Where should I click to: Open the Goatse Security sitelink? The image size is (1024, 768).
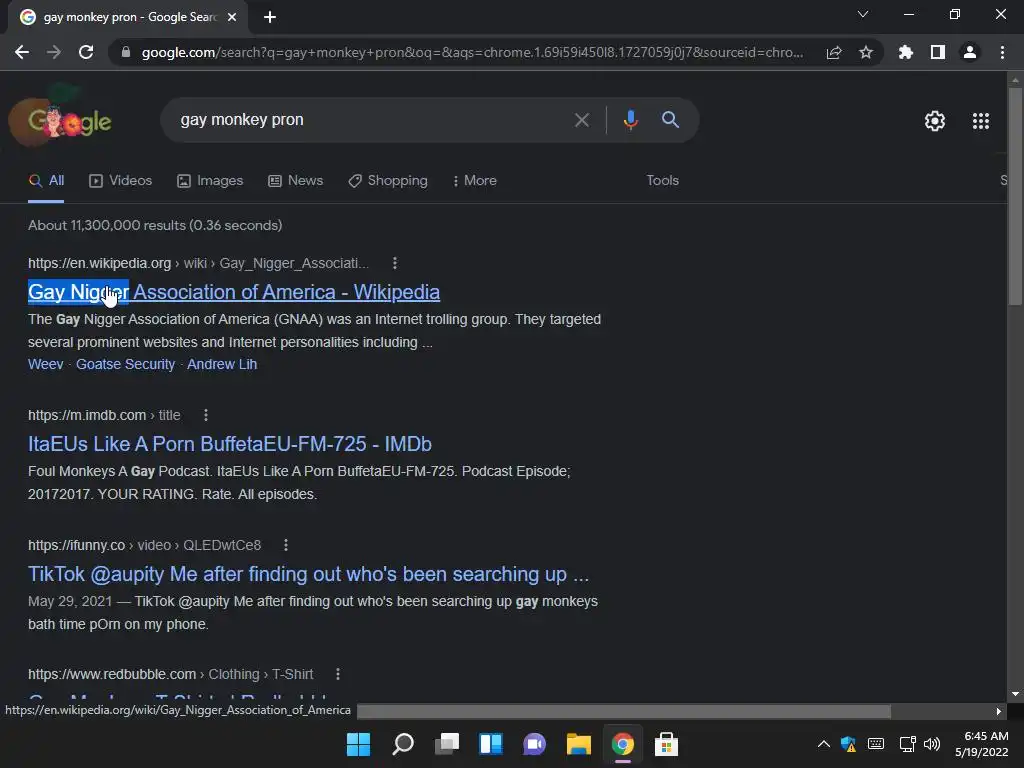point(125,364)
